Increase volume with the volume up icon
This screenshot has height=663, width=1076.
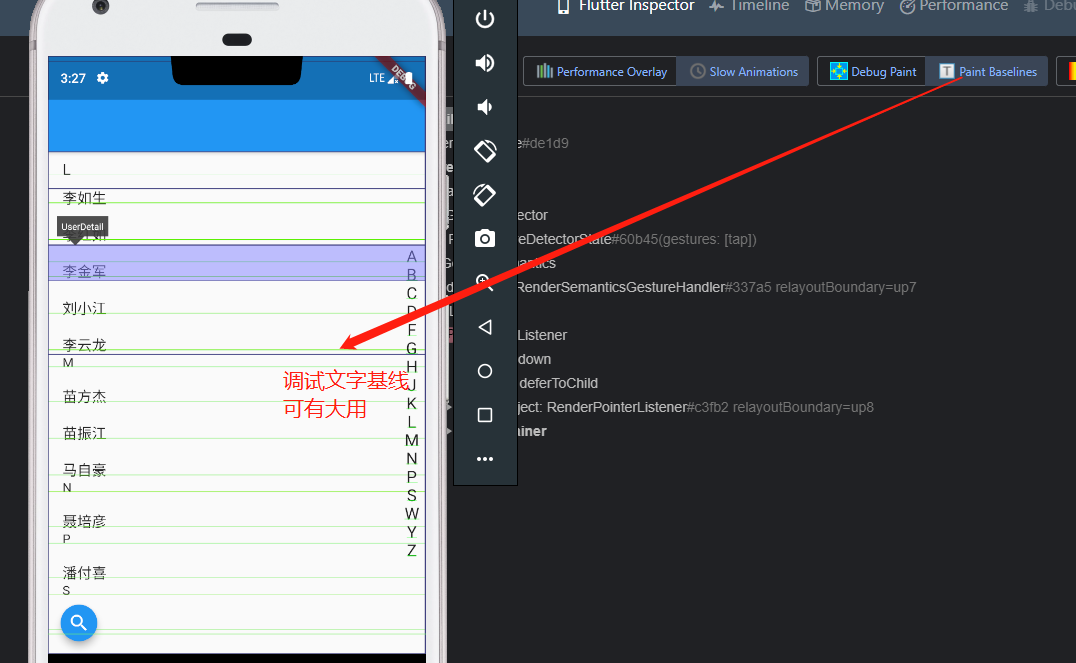click(485, 62)
